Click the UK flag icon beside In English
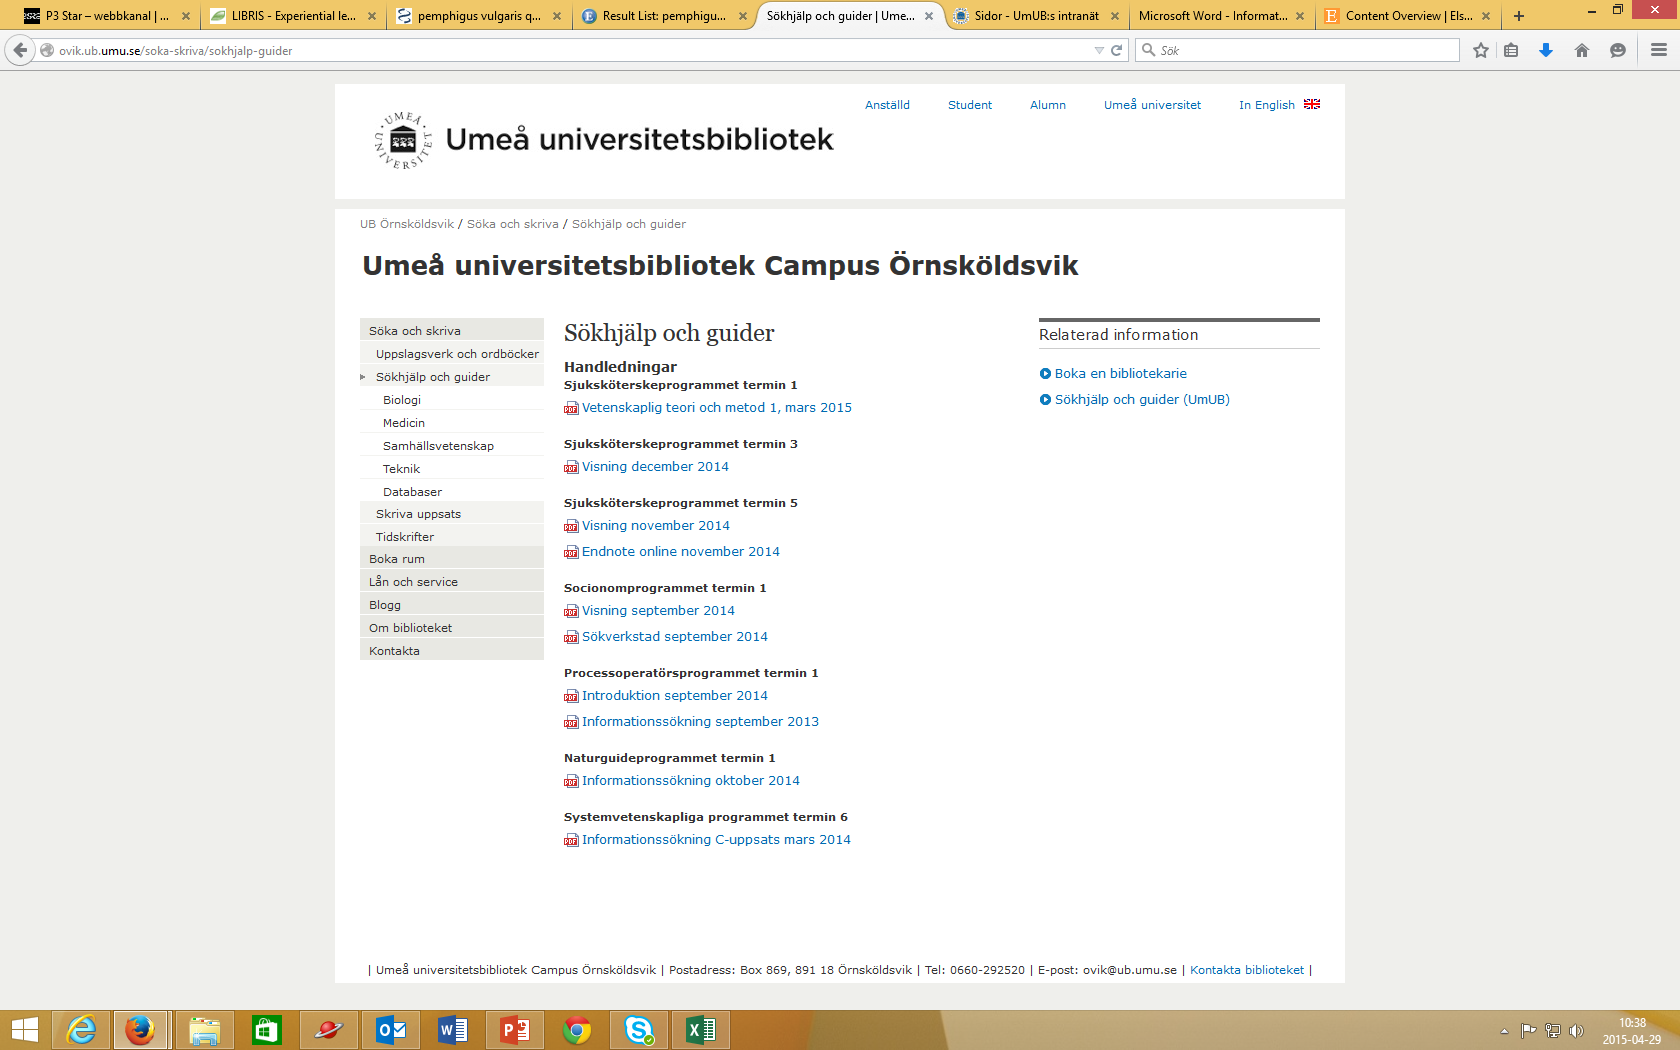This screenshot has height=1050, width=1680. click(1312, 104)
